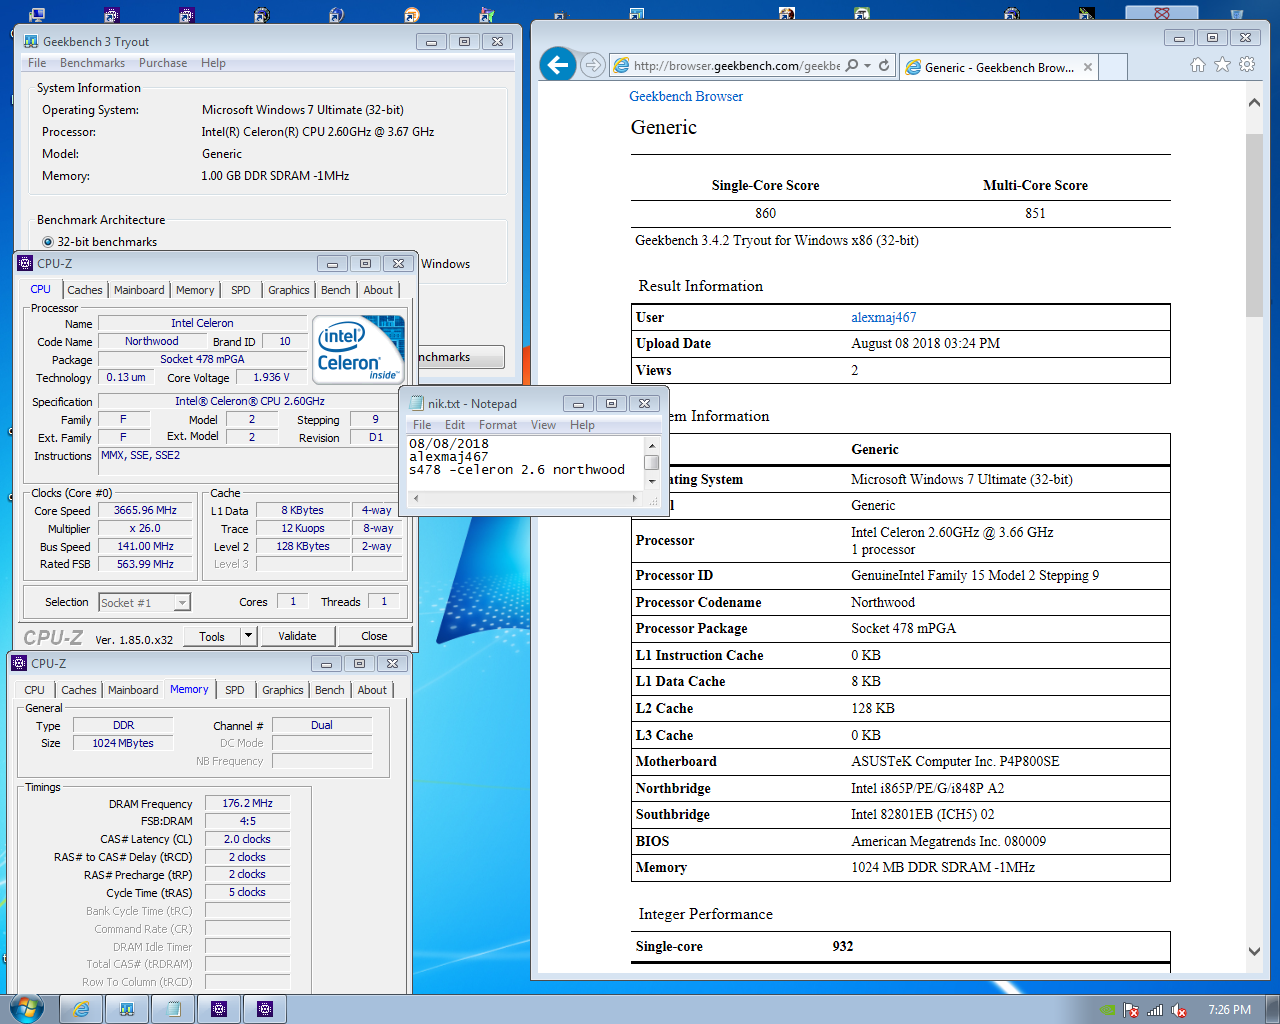Open Notepad's View menu
This screenshot has height=1024, width=1280.
[x=543, y=425]
